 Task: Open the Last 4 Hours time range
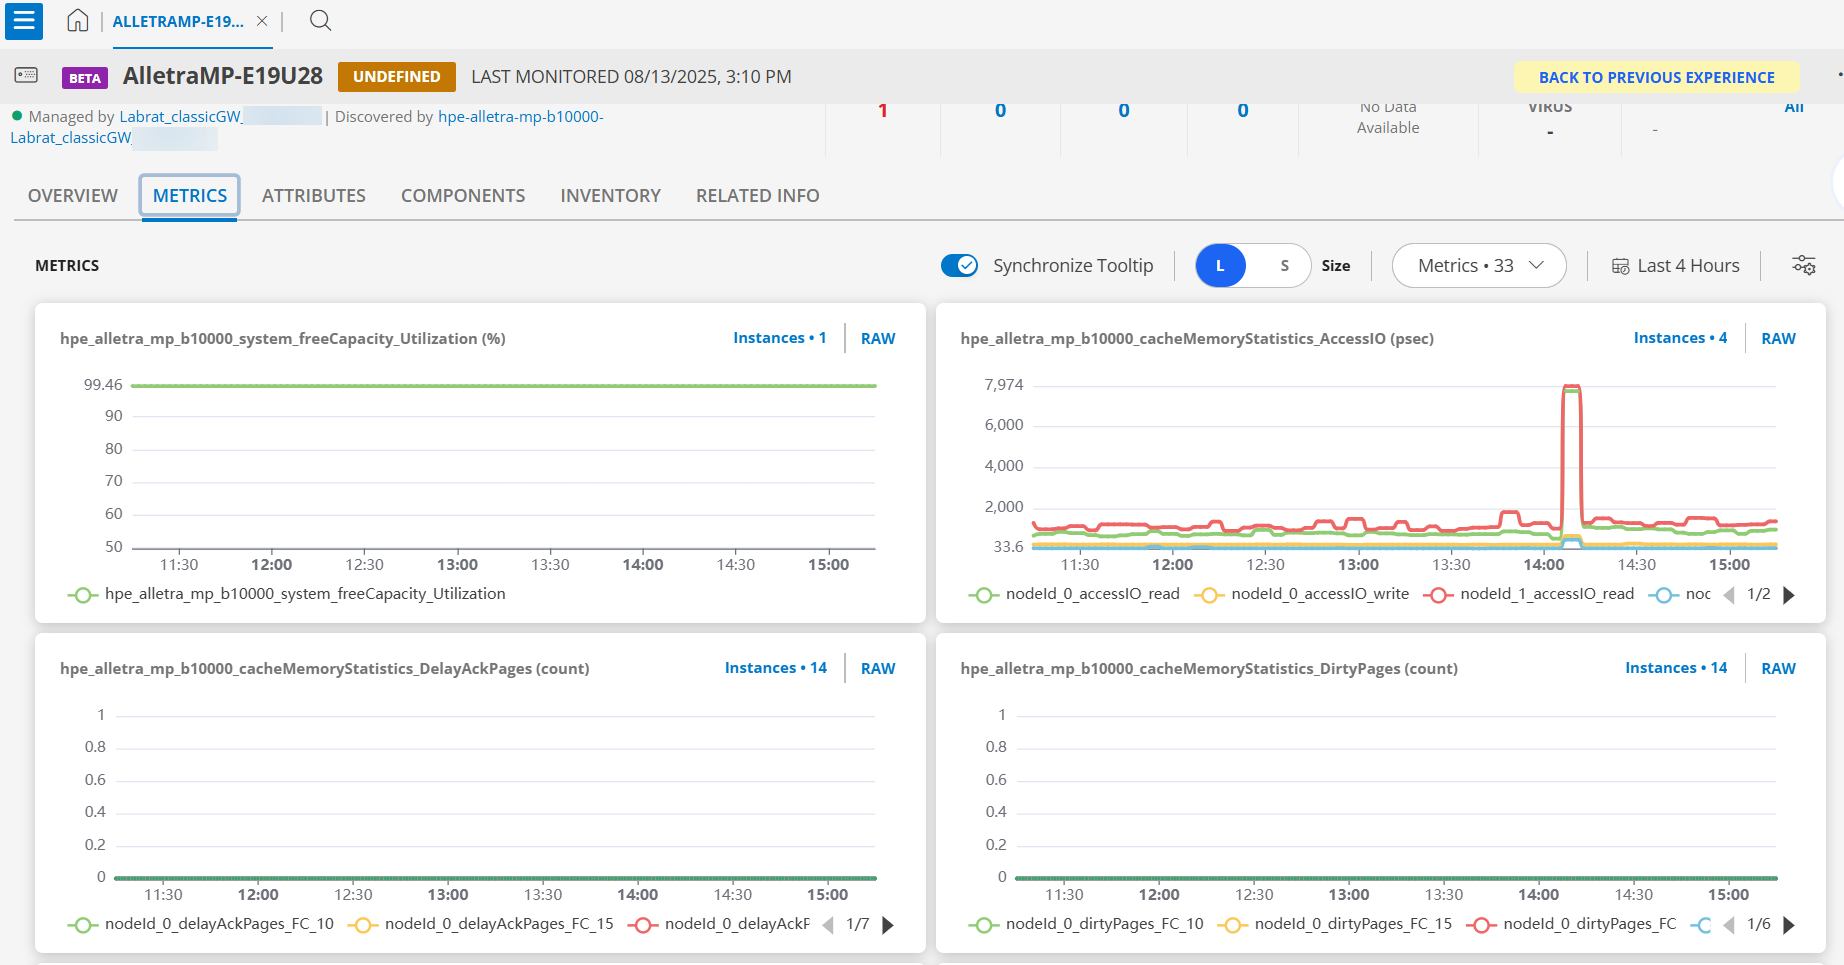pyautogui.click(x=1676, y=265)
